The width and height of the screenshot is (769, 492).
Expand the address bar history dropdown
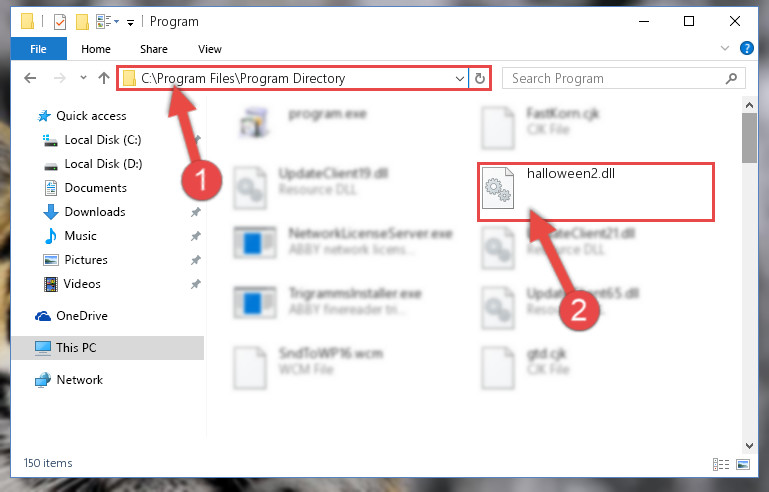pos(460,78)
